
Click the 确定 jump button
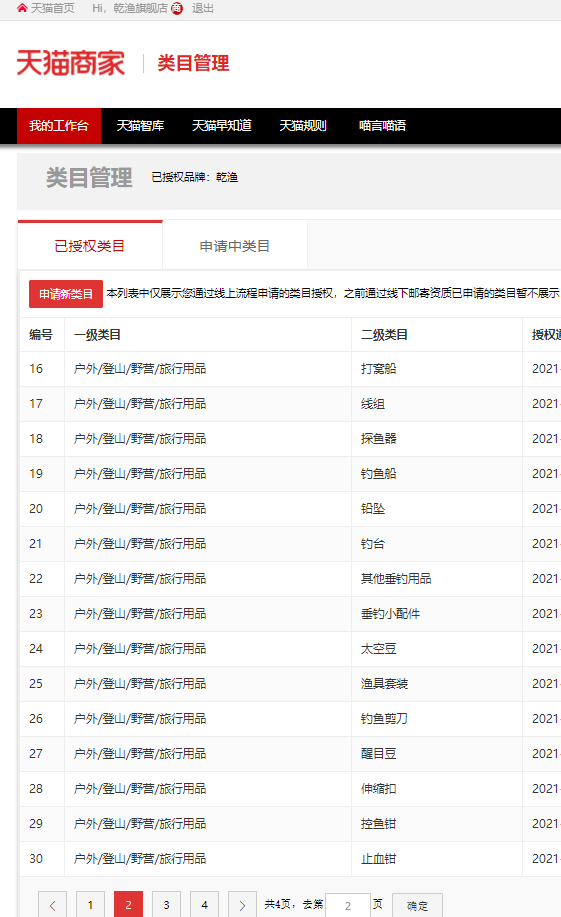417,905
